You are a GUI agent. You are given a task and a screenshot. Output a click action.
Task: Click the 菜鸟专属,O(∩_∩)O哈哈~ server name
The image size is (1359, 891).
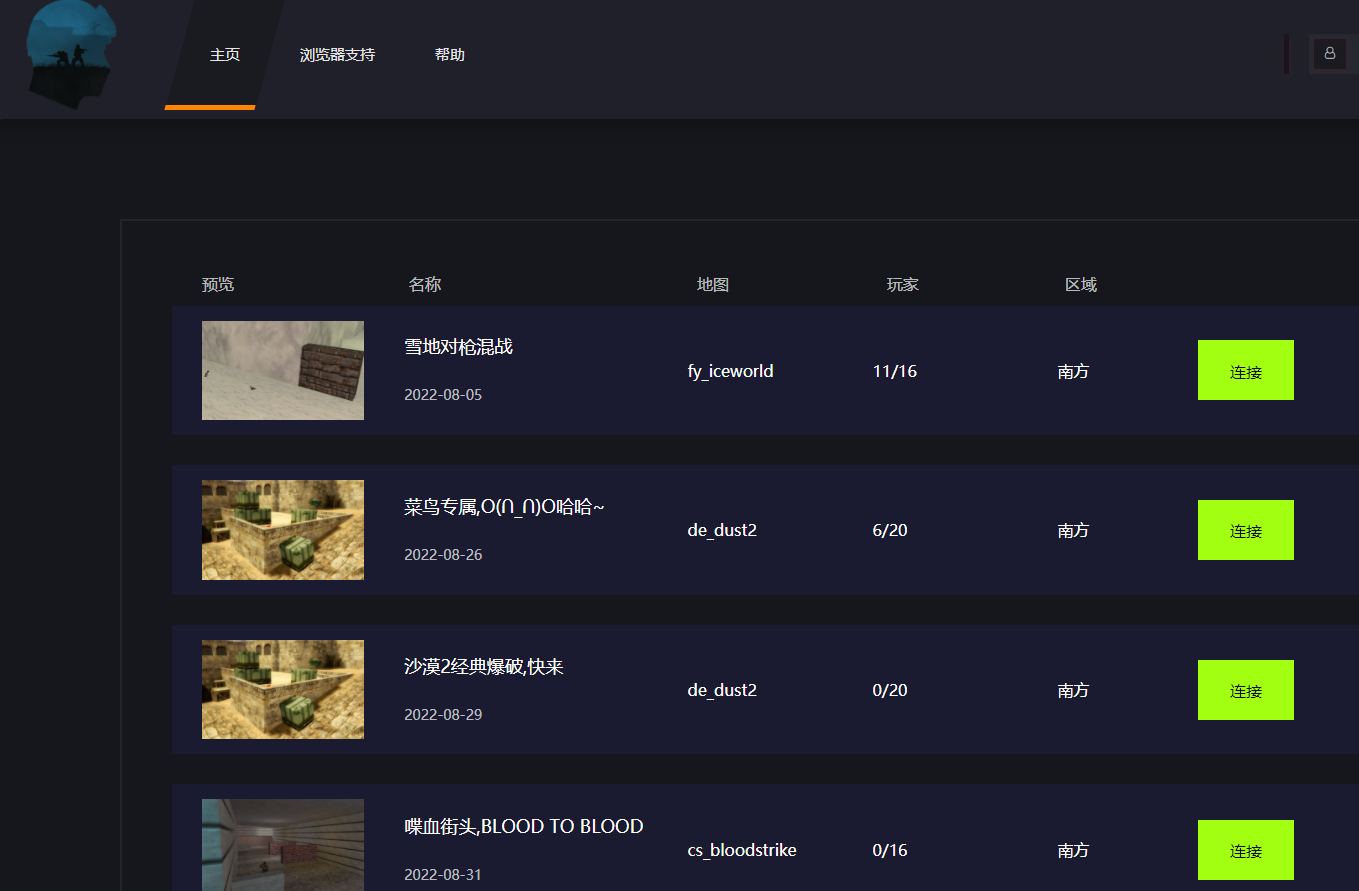(504, 507)
